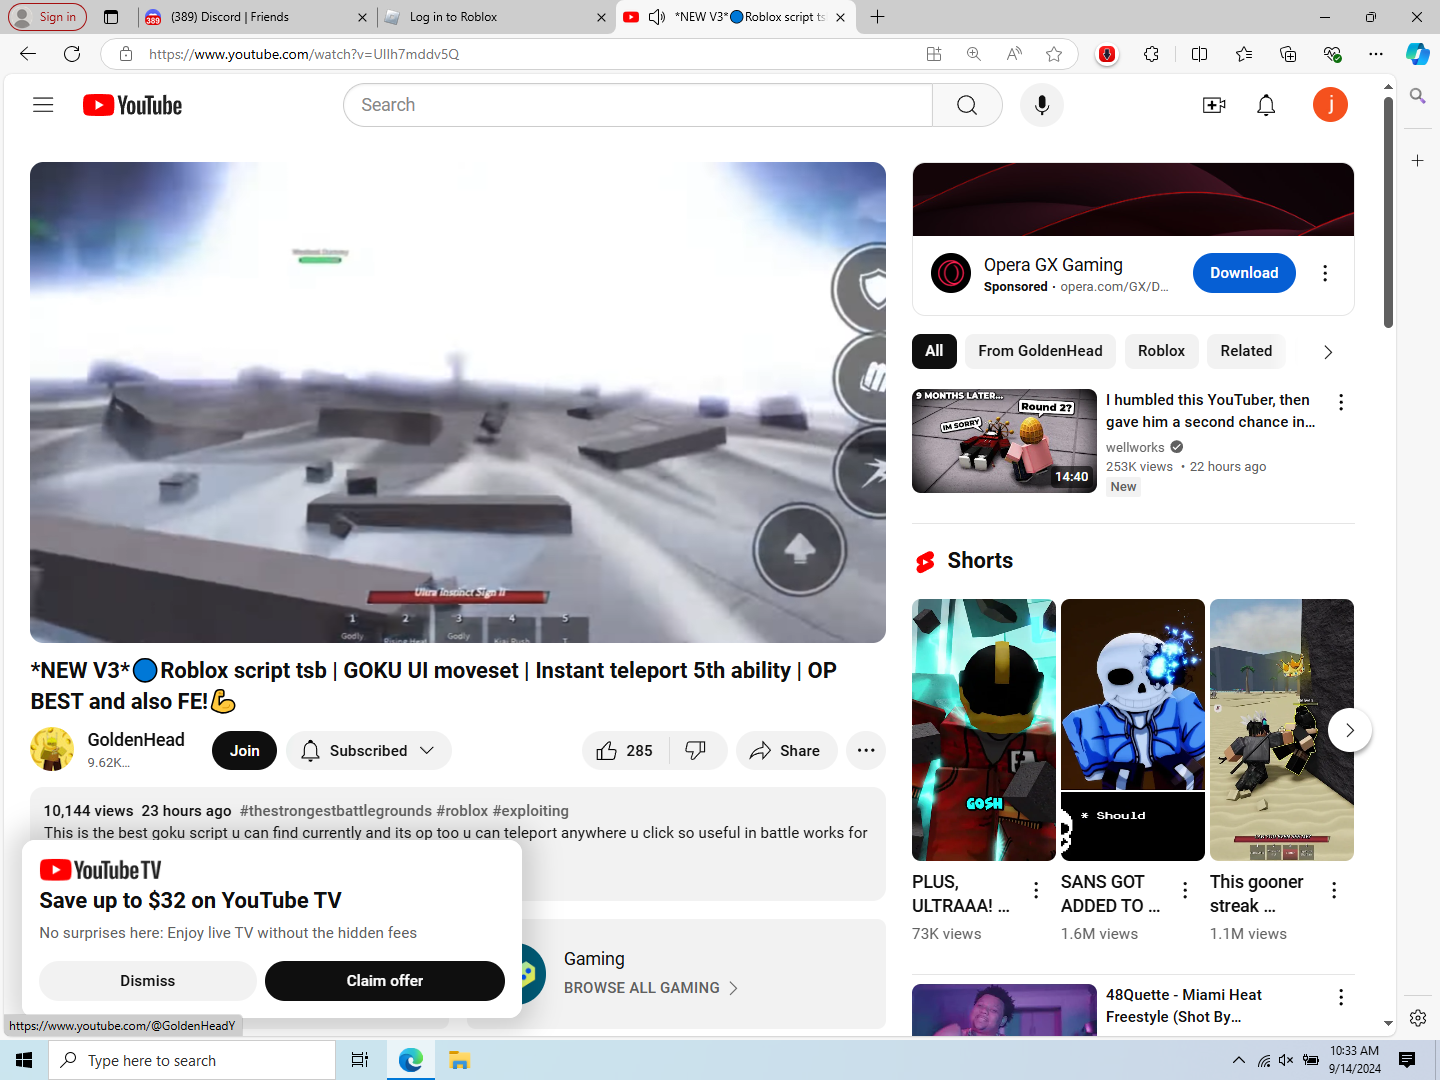
Task: Like the video with thumbs up
Action: 625,751
